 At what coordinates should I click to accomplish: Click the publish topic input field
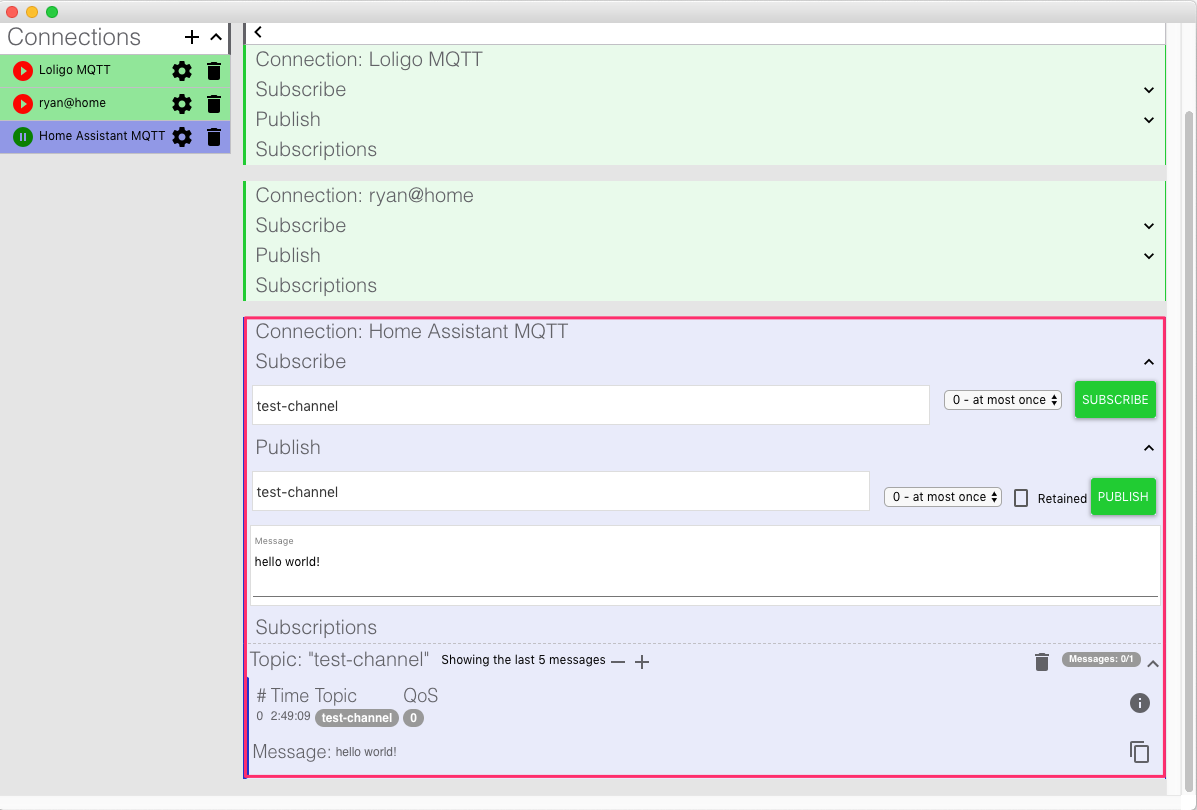560,492
